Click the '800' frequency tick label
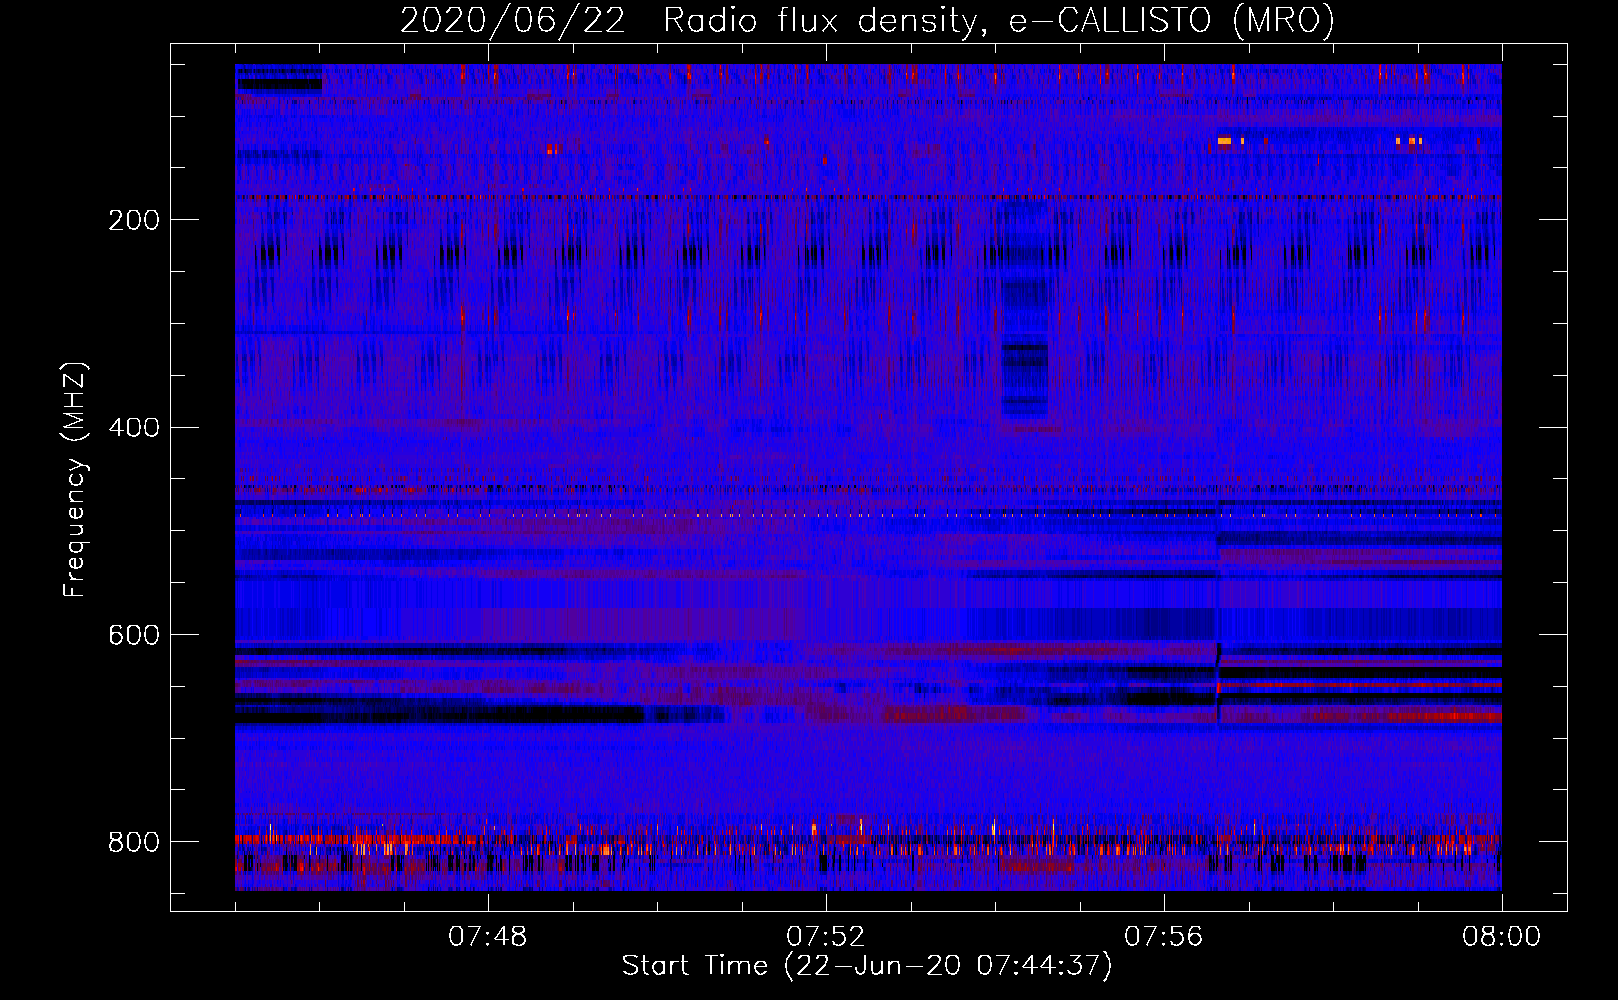Image resolution: width=1618 pixels, height=1000 pixels. [134, 842]
